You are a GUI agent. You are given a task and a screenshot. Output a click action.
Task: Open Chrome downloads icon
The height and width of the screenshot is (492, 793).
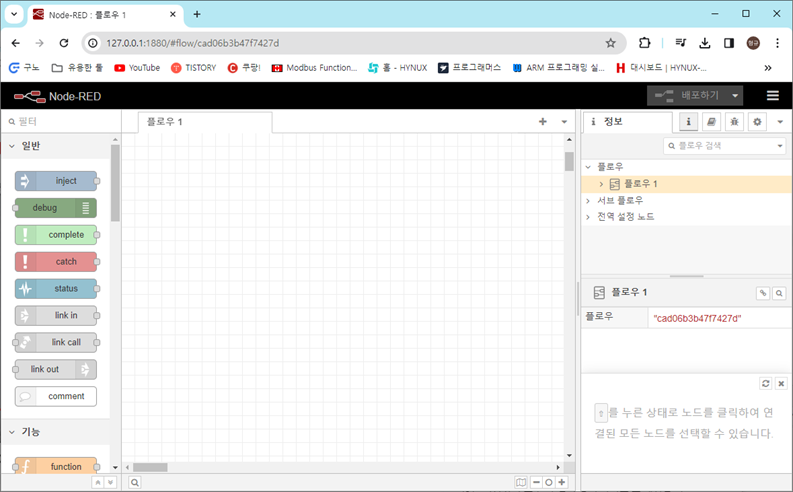point(704,43)
